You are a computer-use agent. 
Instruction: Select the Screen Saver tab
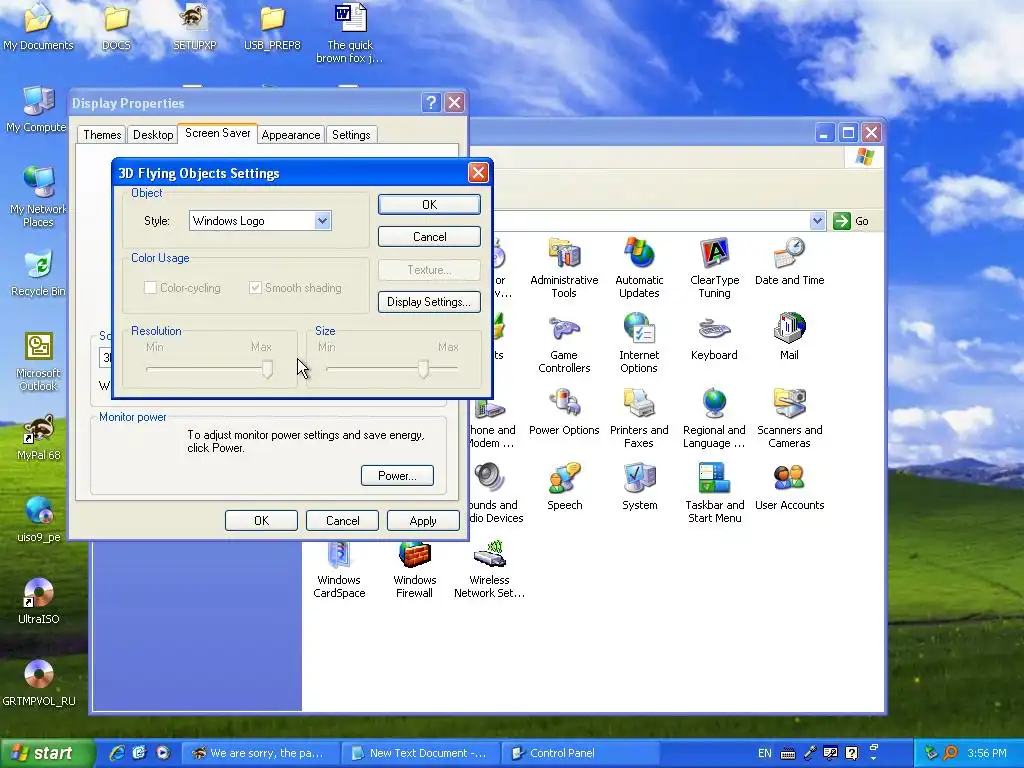tap(217, 133)
